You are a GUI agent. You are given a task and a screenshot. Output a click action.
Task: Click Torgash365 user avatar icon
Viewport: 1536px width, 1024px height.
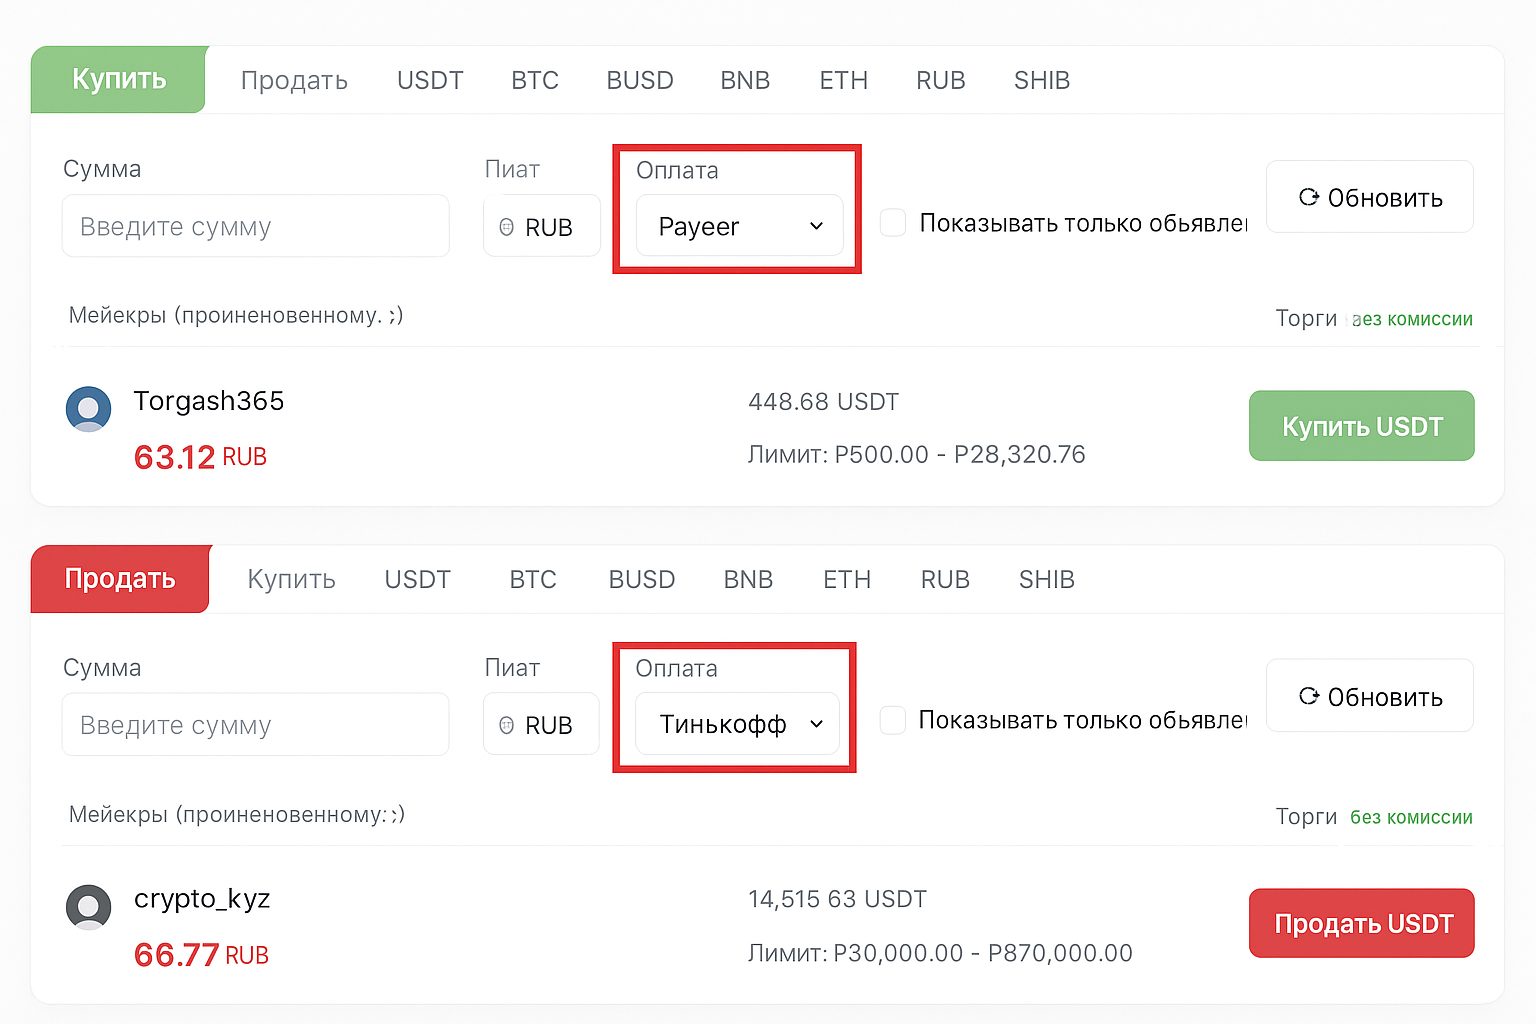pos(88,409)
